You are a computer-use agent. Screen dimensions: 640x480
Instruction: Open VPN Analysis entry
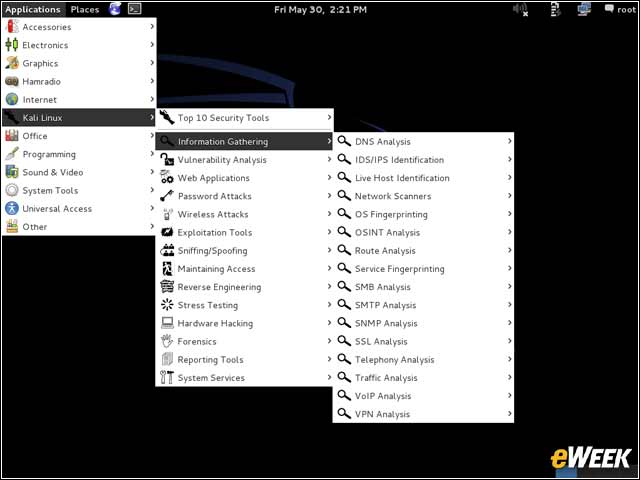pyautogui.click(x=423, y=414)
